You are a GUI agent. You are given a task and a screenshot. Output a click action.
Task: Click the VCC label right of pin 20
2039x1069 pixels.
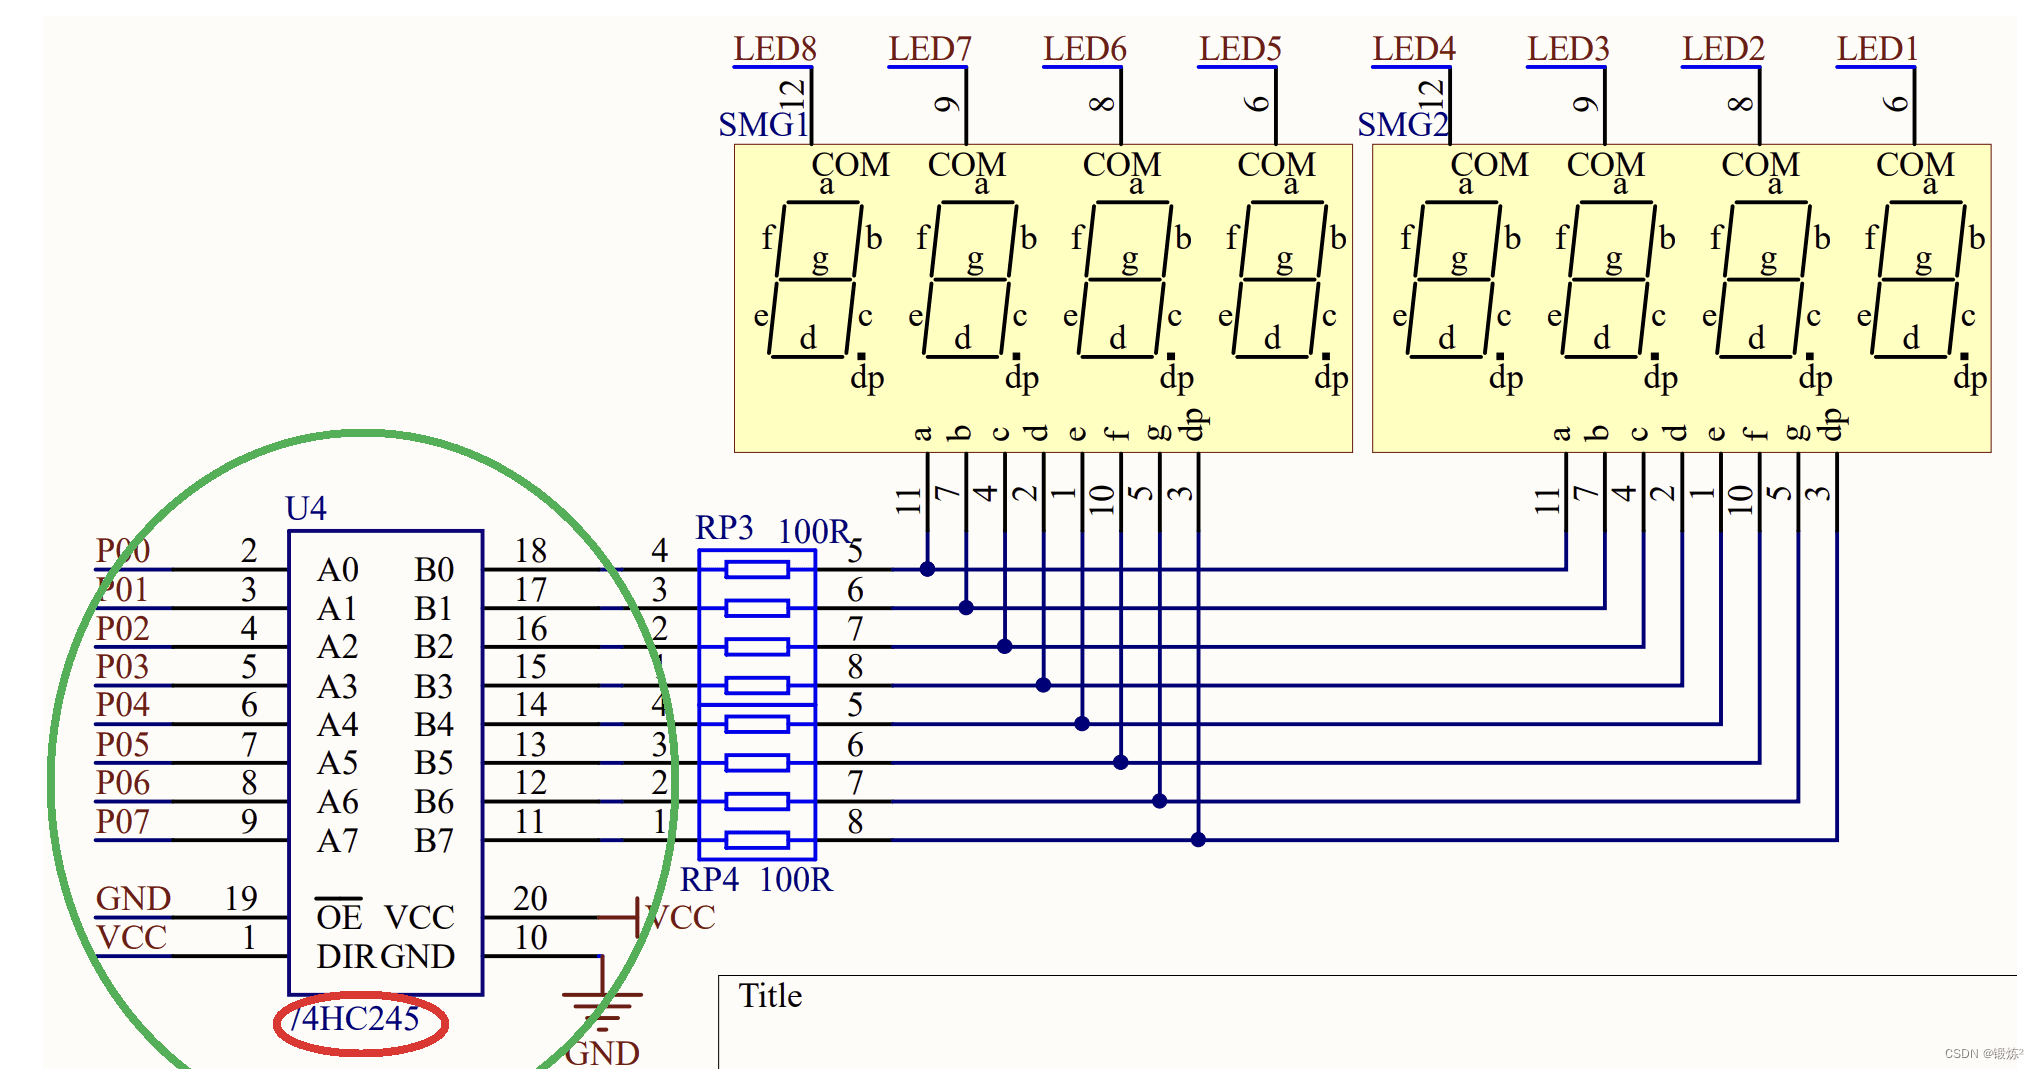tap(681, 917)
